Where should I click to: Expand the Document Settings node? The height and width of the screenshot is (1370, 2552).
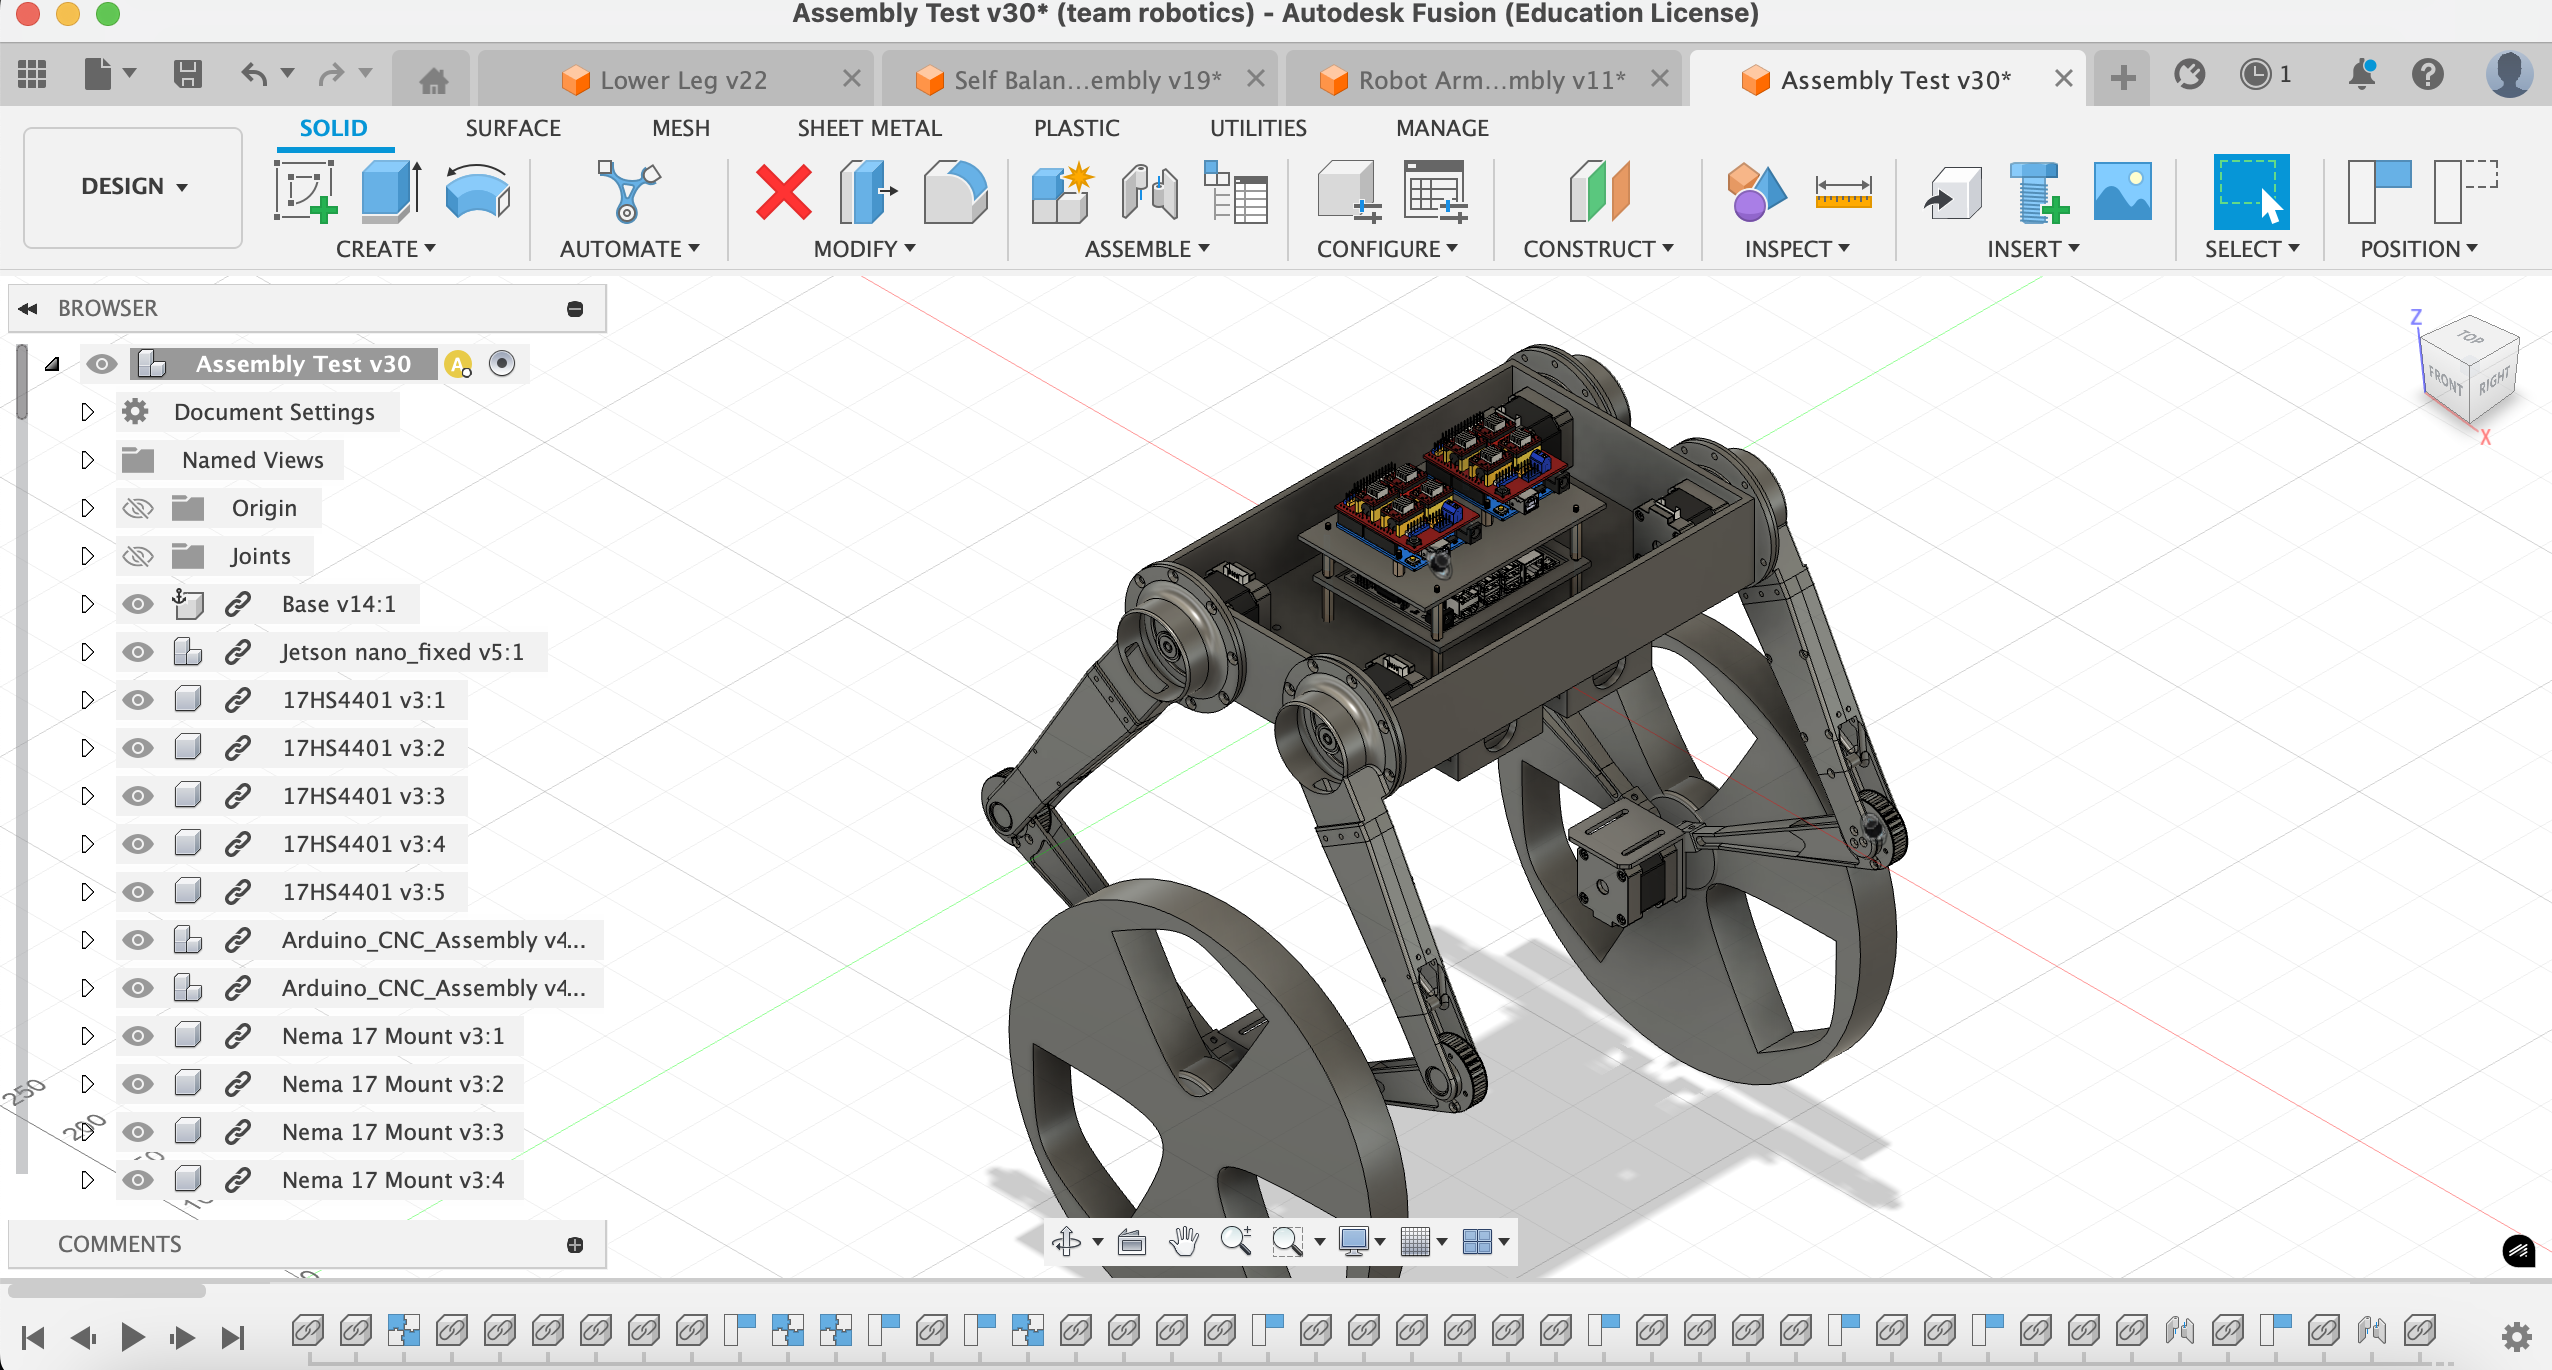point(84,412)
